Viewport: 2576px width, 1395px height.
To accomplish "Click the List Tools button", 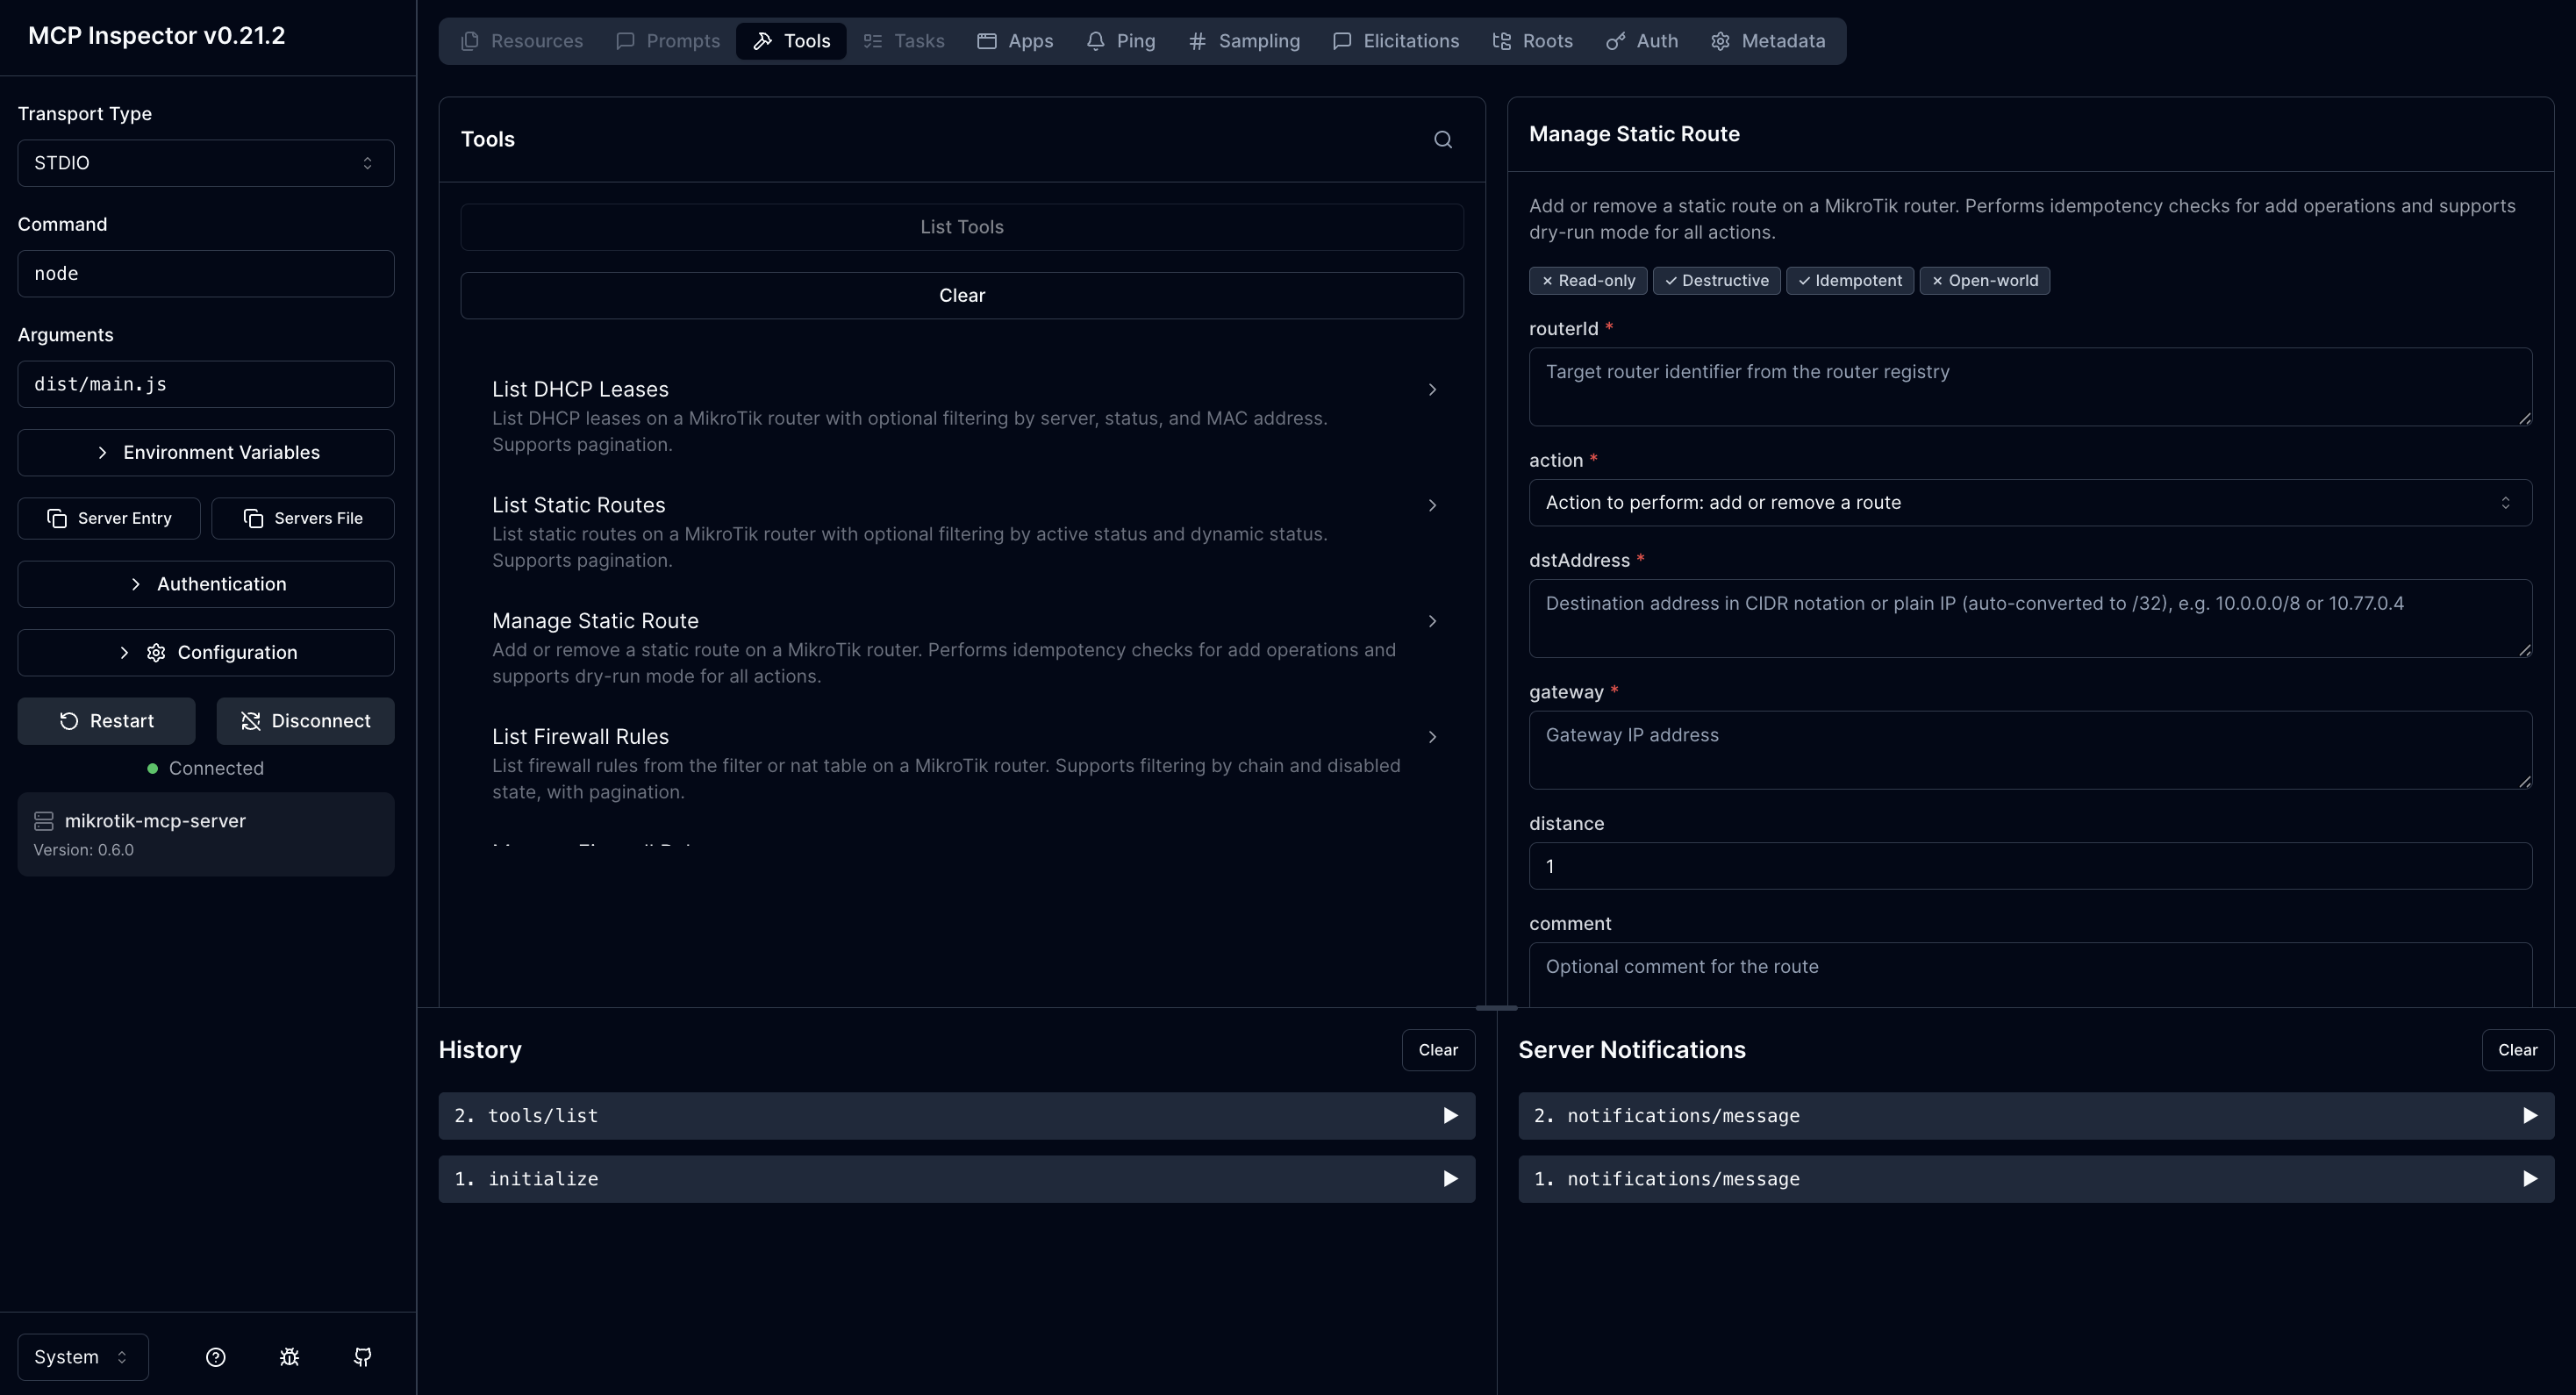I will [962, 227].
